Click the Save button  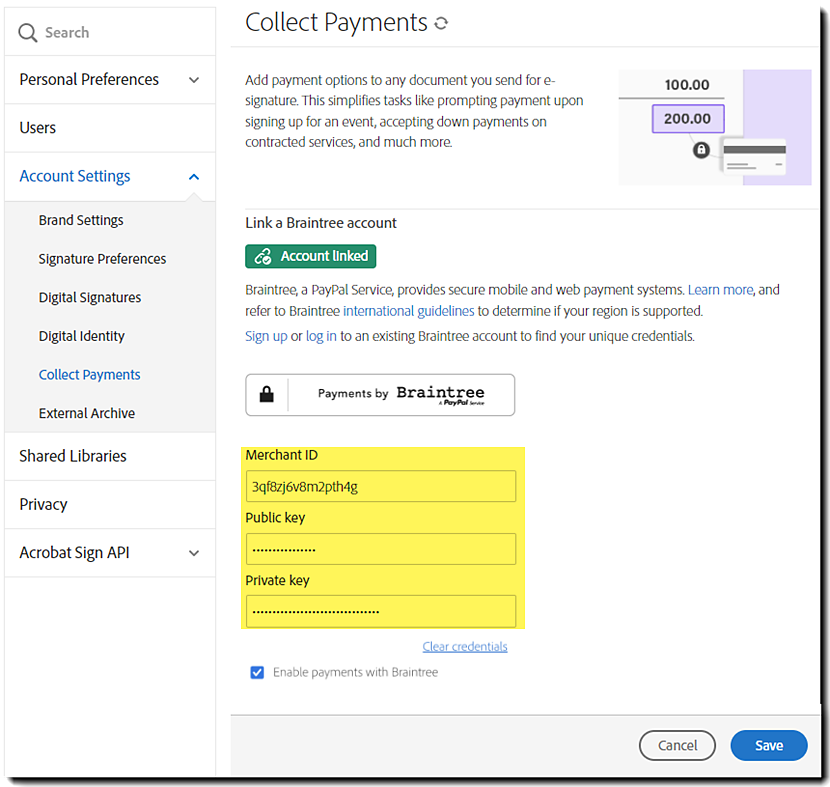pos(769,745)
